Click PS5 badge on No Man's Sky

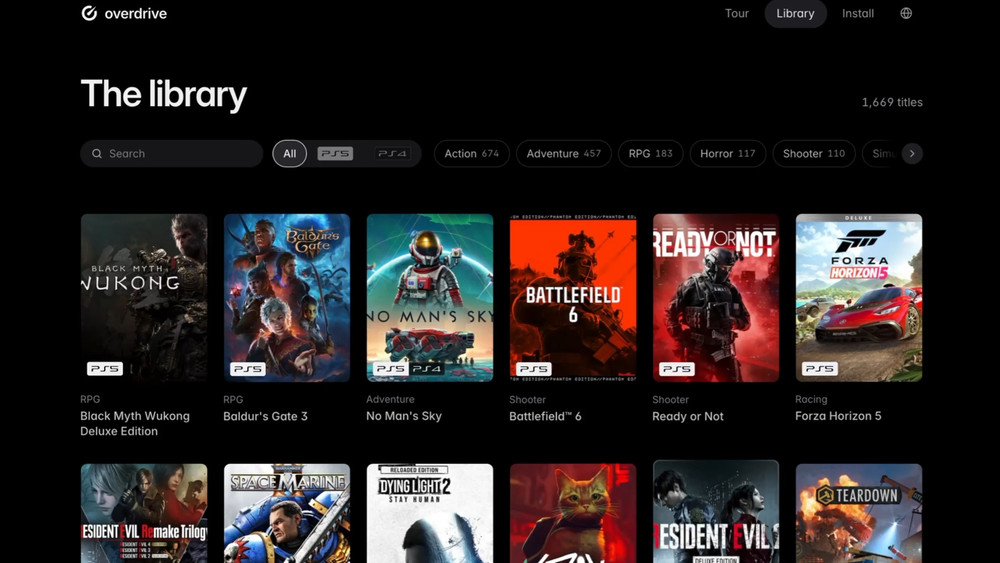click(x=390, y=369)
